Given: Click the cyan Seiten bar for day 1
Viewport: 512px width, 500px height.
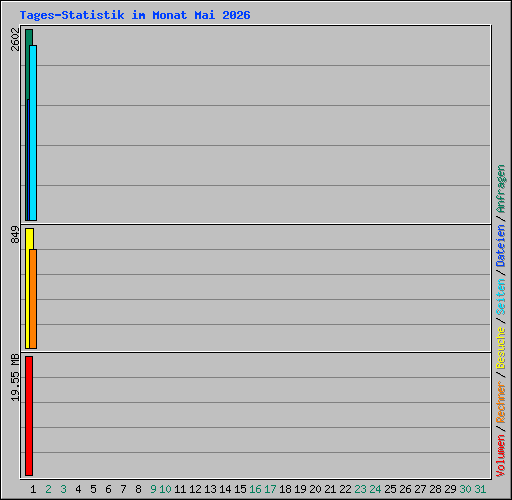Looking at the screenshot, I should pyautogui.click(x=33, y=133).
